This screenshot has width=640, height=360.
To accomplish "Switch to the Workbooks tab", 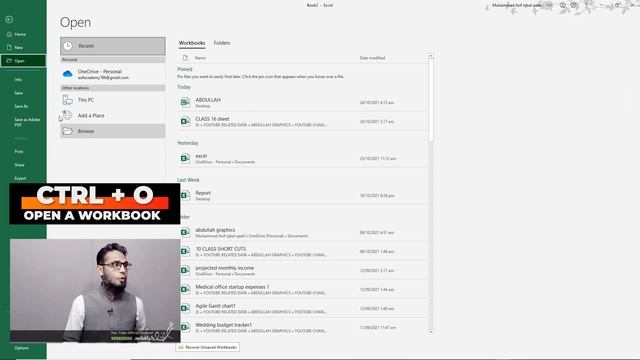I will [192, 43].
